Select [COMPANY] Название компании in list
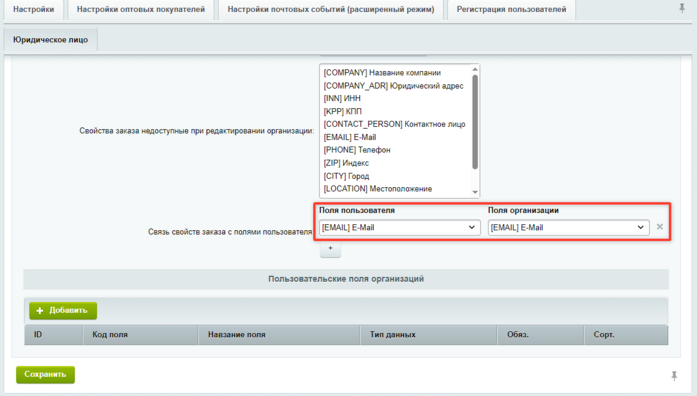The width and height of the screenshot is (697, 396). point(395,73)
